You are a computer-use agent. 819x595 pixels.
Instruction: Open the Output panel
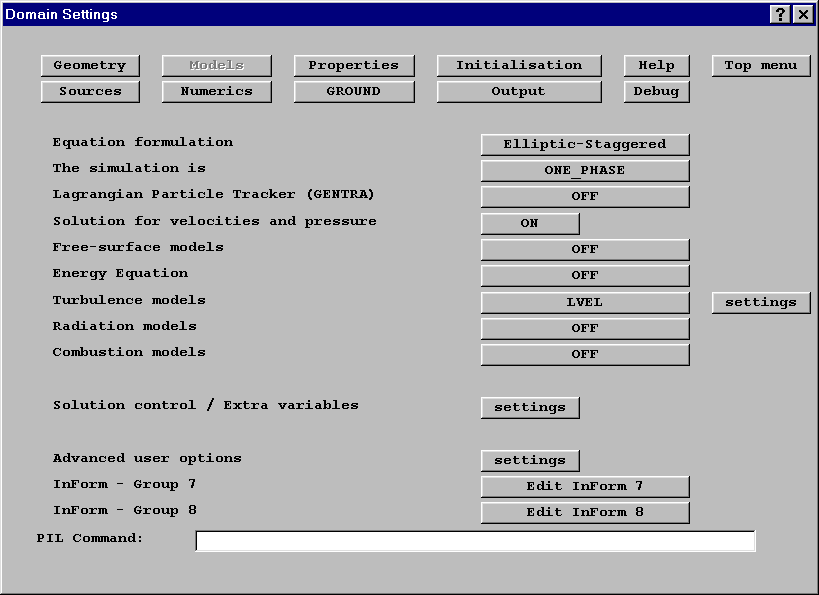coord(519,92)
